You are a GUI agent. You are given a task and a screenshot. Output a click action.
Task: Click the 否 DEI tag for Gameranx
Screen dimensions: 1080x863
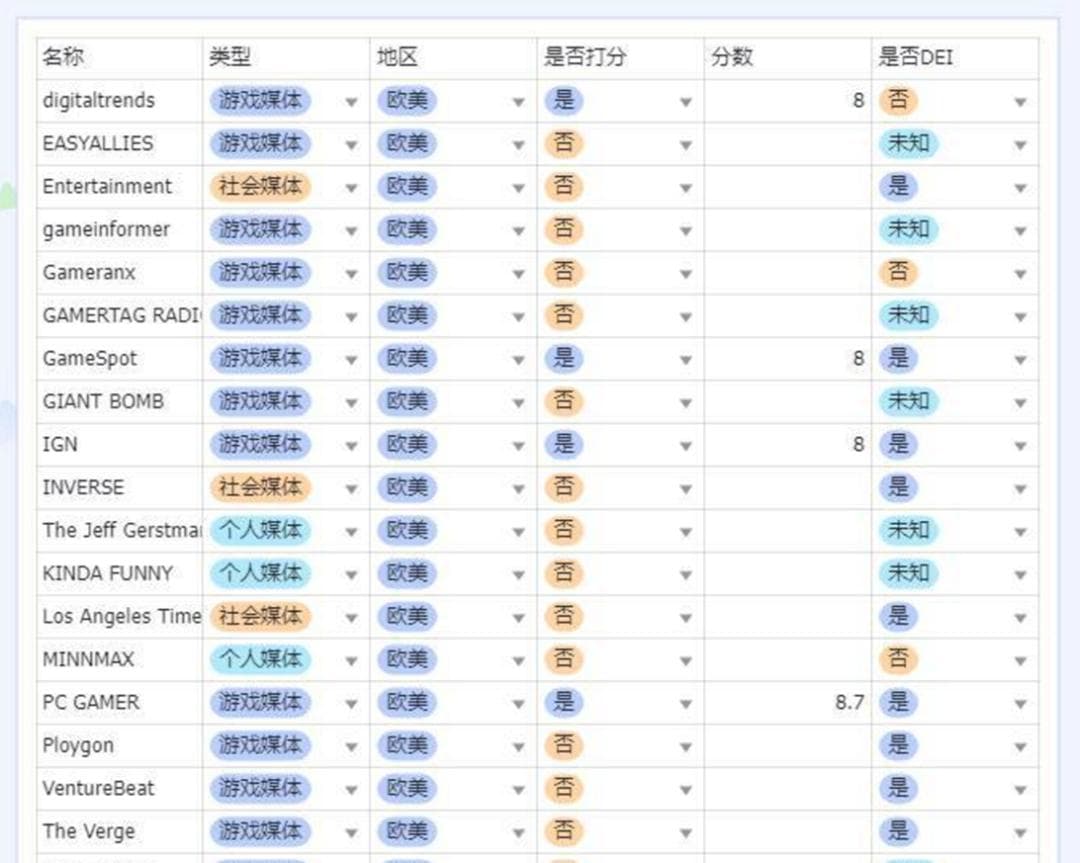(x=898, y=273)
